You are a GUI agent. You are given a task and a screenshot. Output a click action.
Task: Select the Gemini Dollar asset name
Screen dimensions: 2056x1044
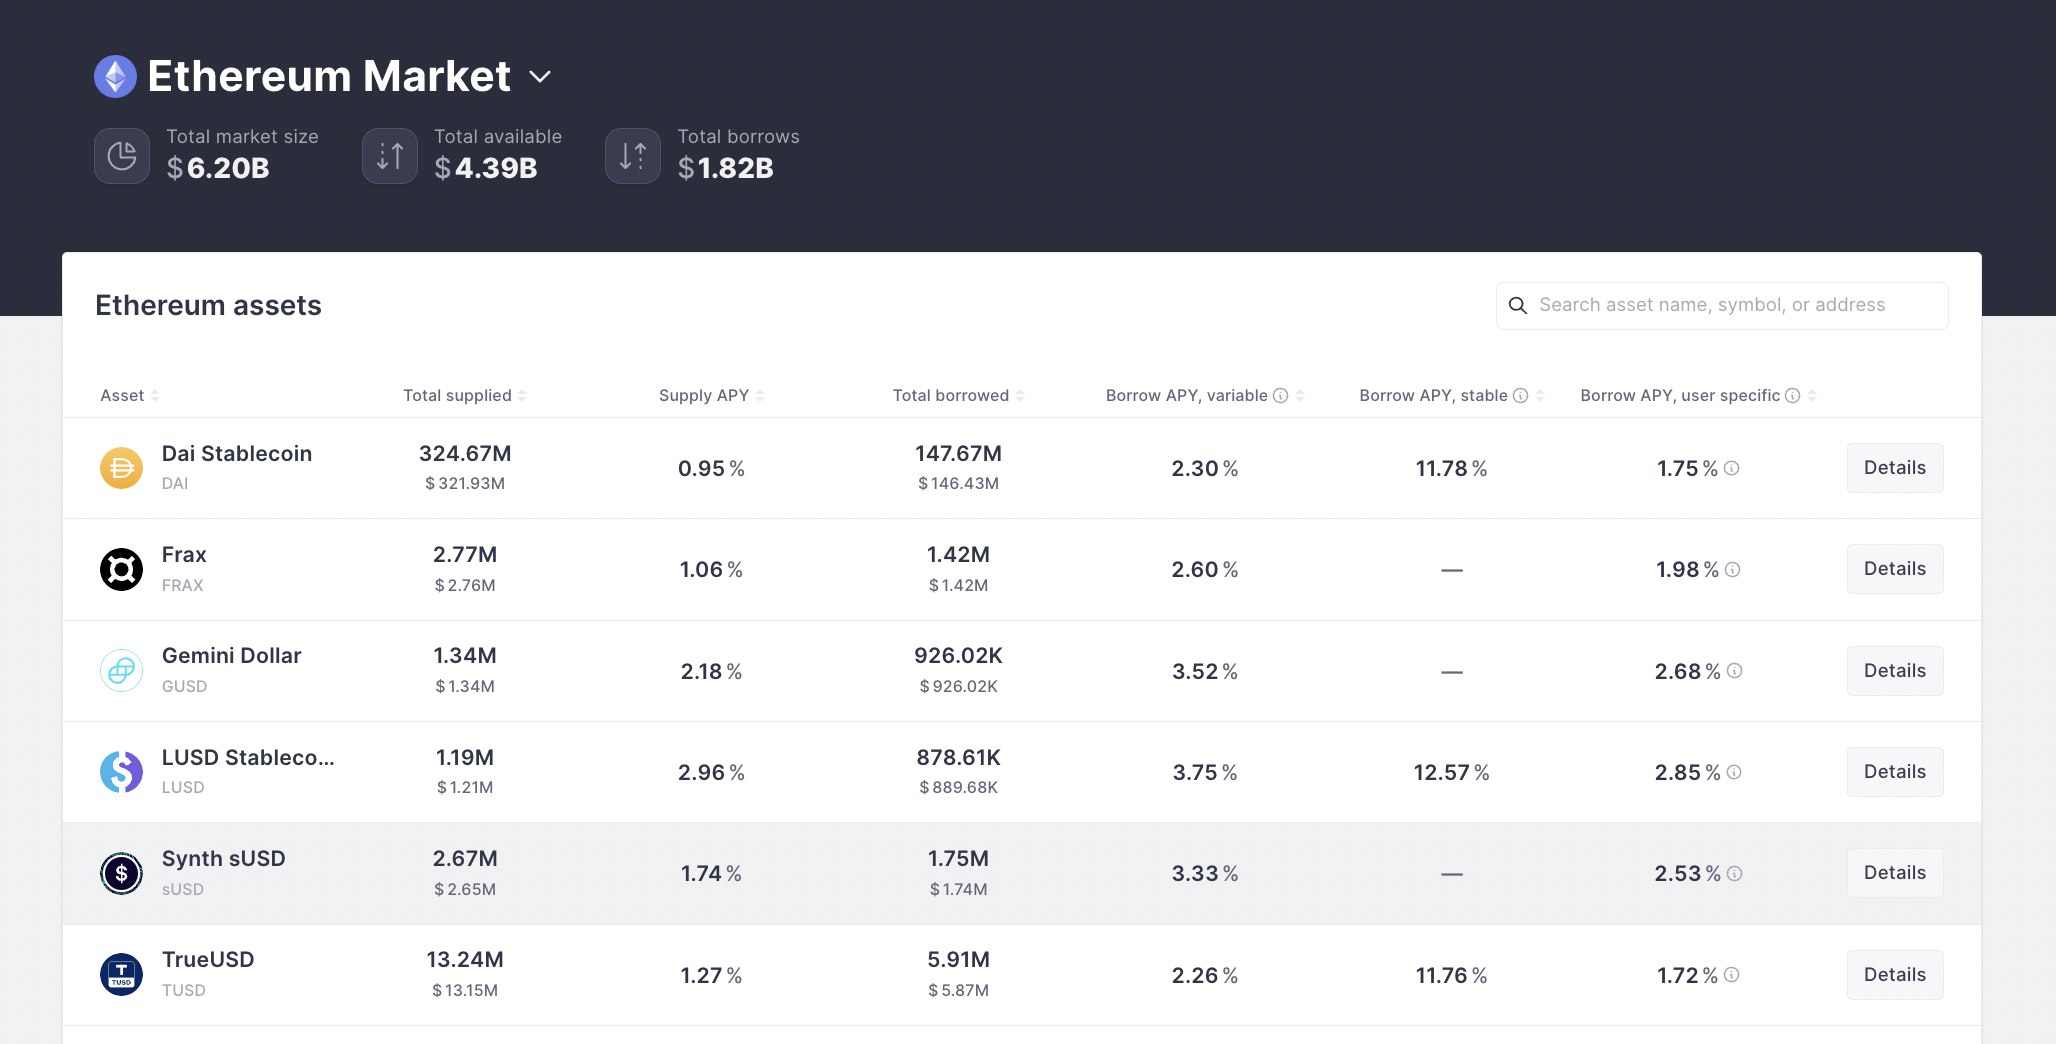pos(232,656)
